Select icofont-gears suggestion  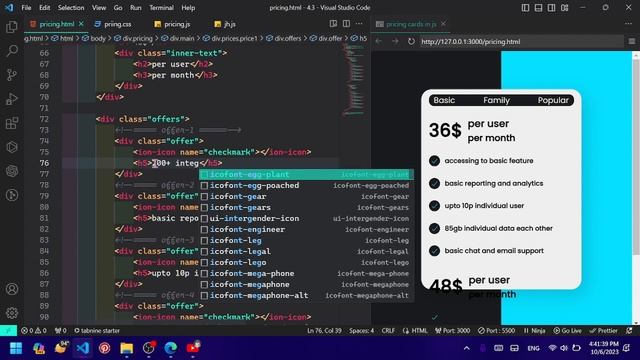306,207
